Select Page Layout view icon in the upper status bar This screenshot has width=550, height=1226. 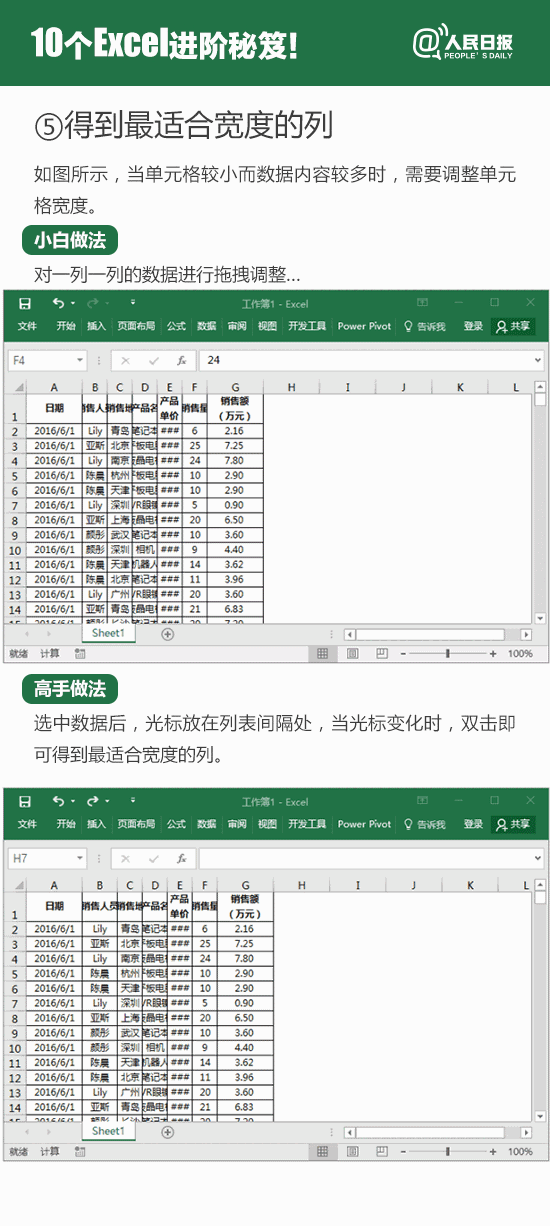(352, 653)
